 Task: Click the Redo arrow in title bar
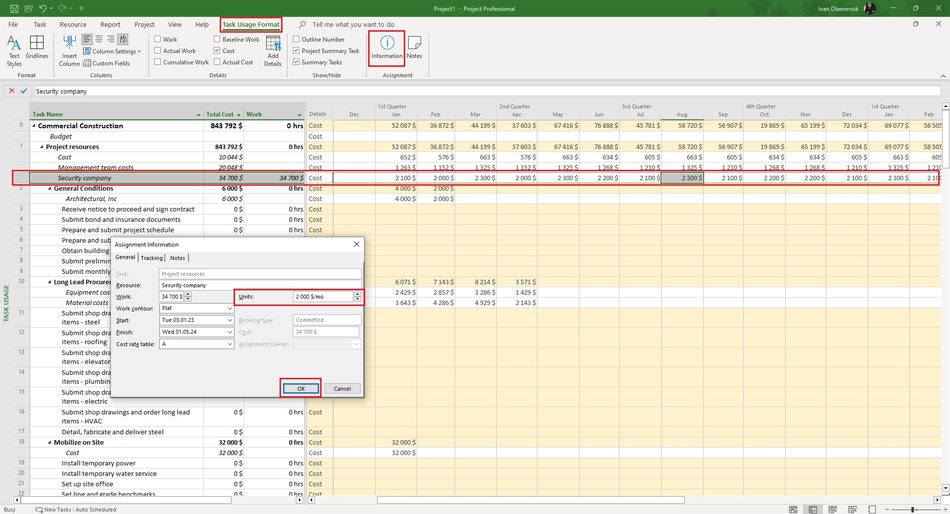point(62,8)
